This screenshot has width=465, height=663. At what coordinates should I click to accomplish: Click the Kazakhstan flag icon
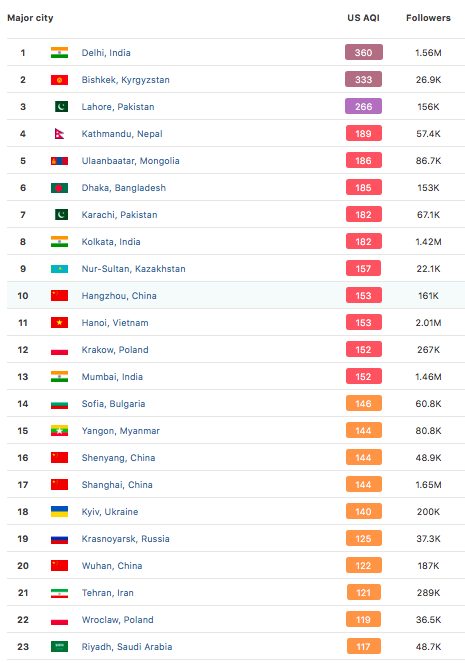[x=59, y=269]
